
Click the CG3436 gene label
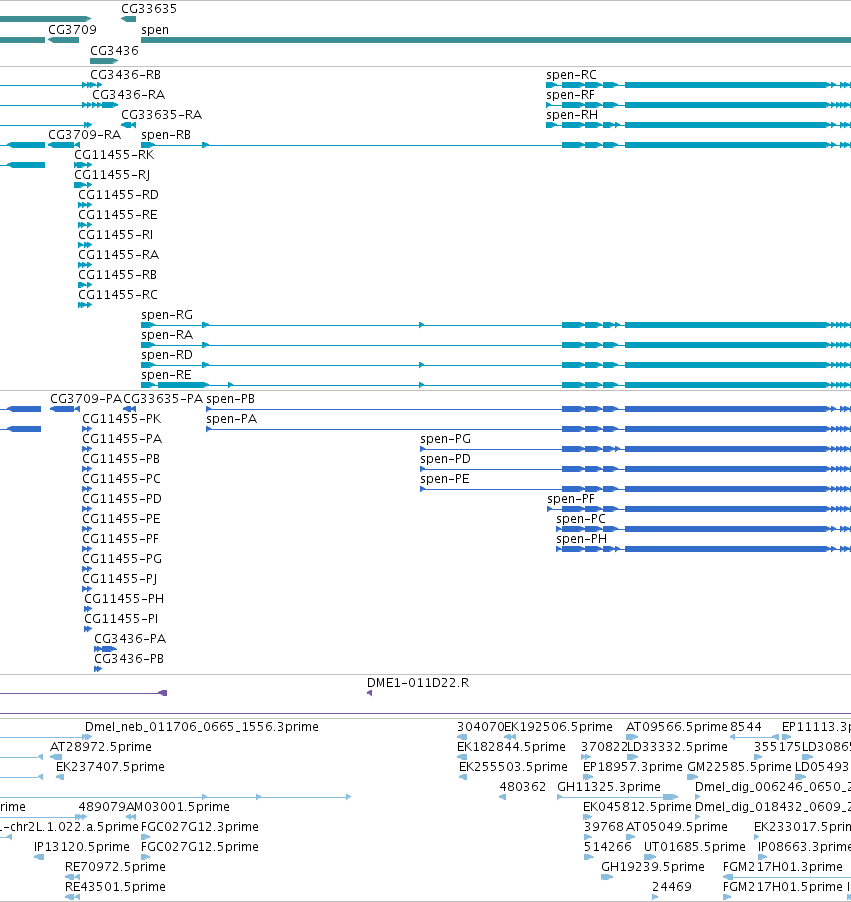coord(115,51)
